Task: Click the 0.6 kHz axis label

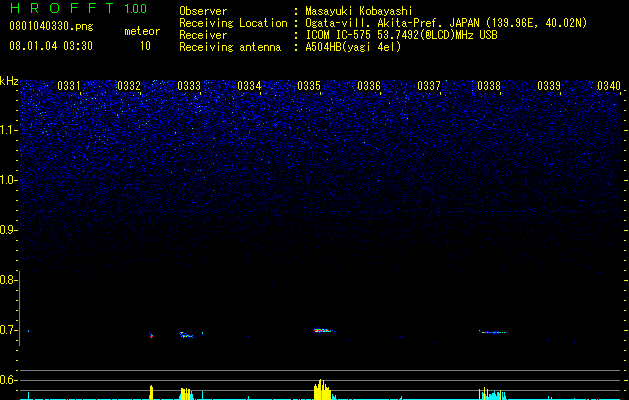Action: coord(8,380)
